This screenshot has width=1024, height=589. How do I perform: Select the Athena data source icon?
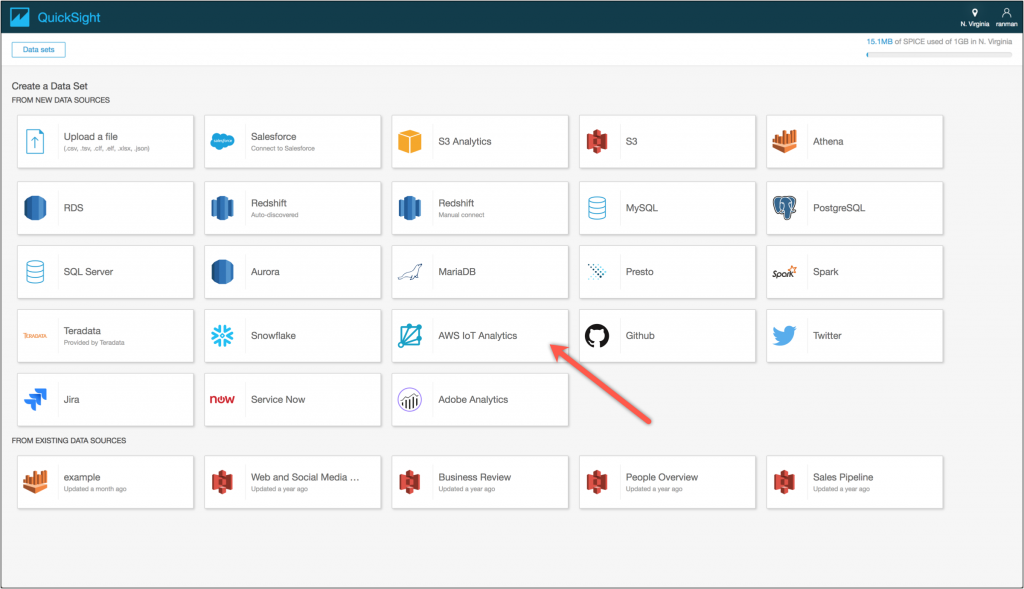pyautogui.click(x=784, y=141)
